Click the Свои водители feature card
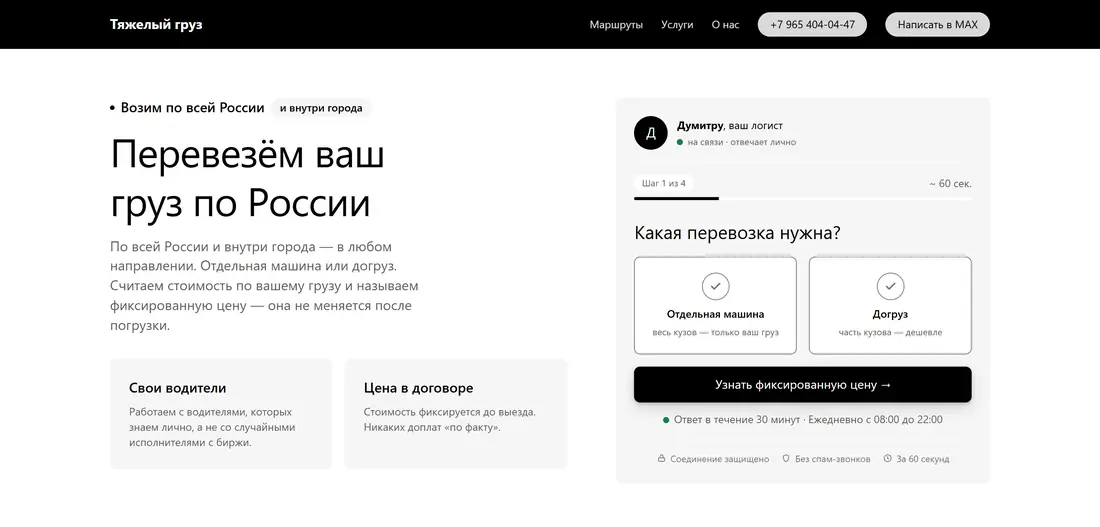This screenshot has width=1100, height=527. click(x=221, y=414)
